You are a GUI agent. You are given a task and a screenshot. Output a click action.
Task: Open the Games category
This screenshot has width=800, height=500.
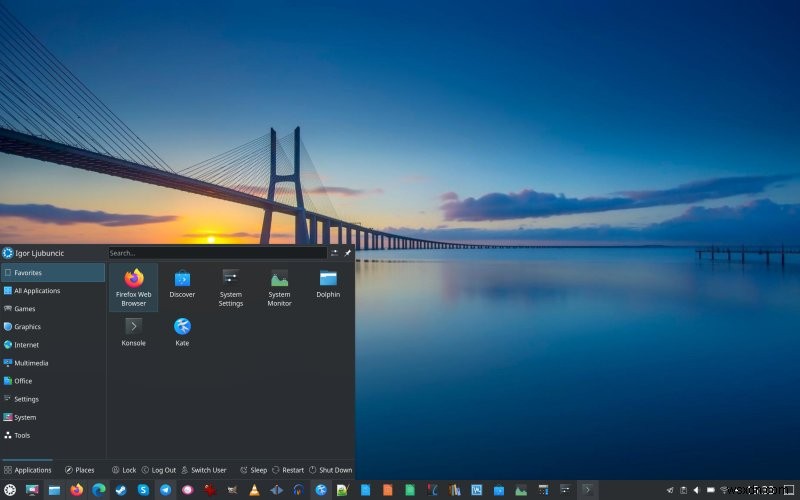point(53,309)
